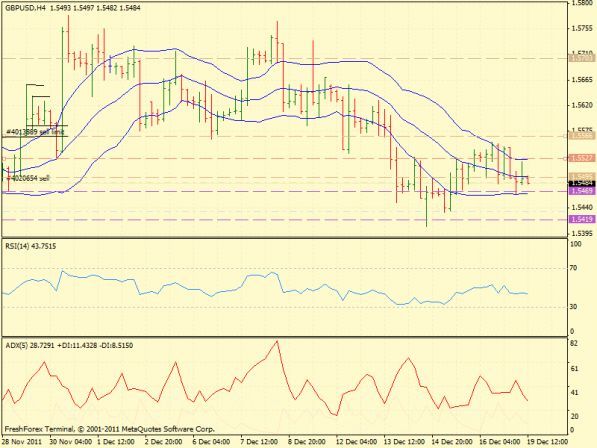Click the 1.5800 price axis label
The image size is (597, 448).
click(x=582, y=3)
